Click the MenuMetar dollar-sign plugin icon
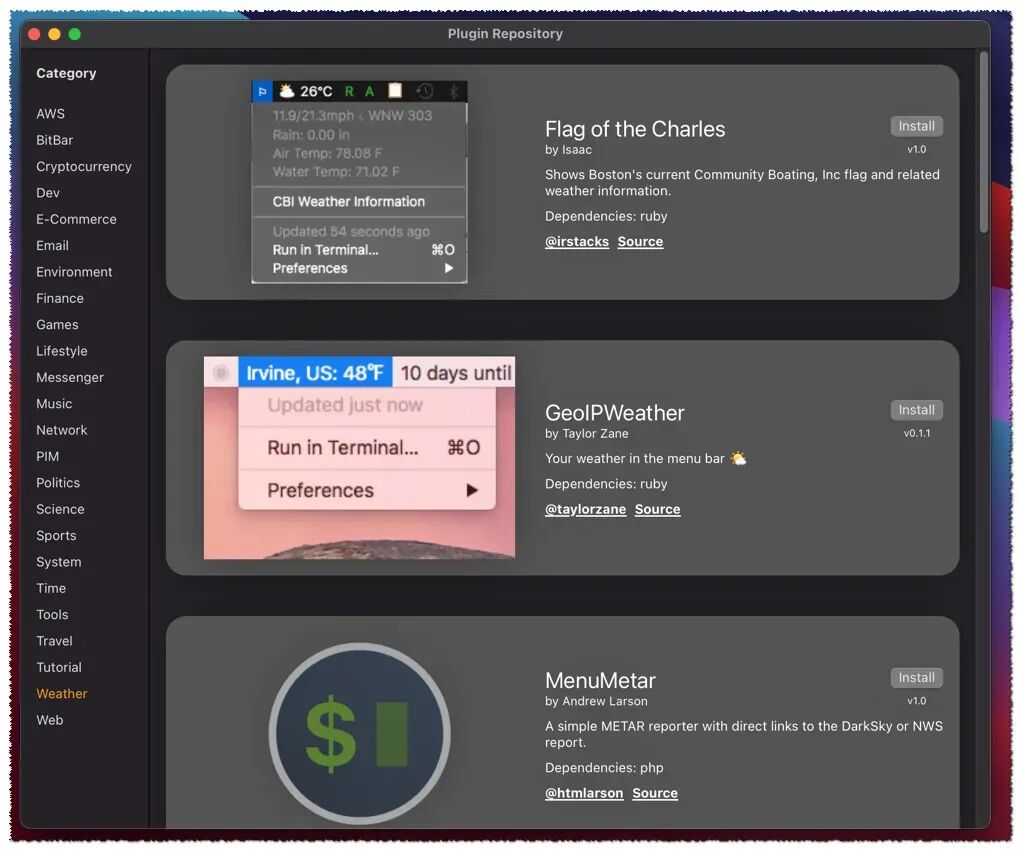Viewport: 1022px width, 851px height. point(360,734)
